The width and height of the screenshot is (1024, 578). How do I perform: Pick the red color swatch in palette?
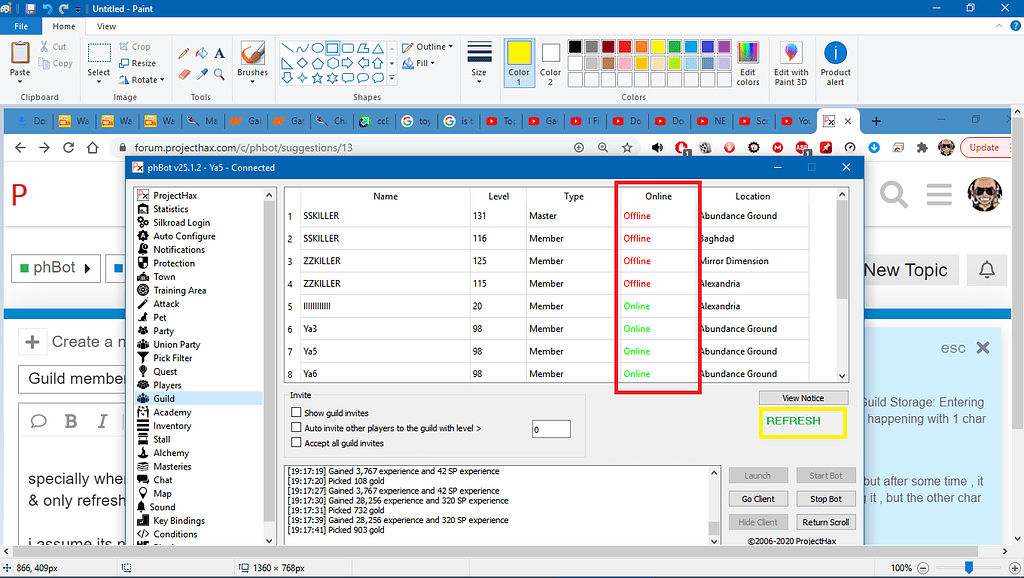point(625,46)
